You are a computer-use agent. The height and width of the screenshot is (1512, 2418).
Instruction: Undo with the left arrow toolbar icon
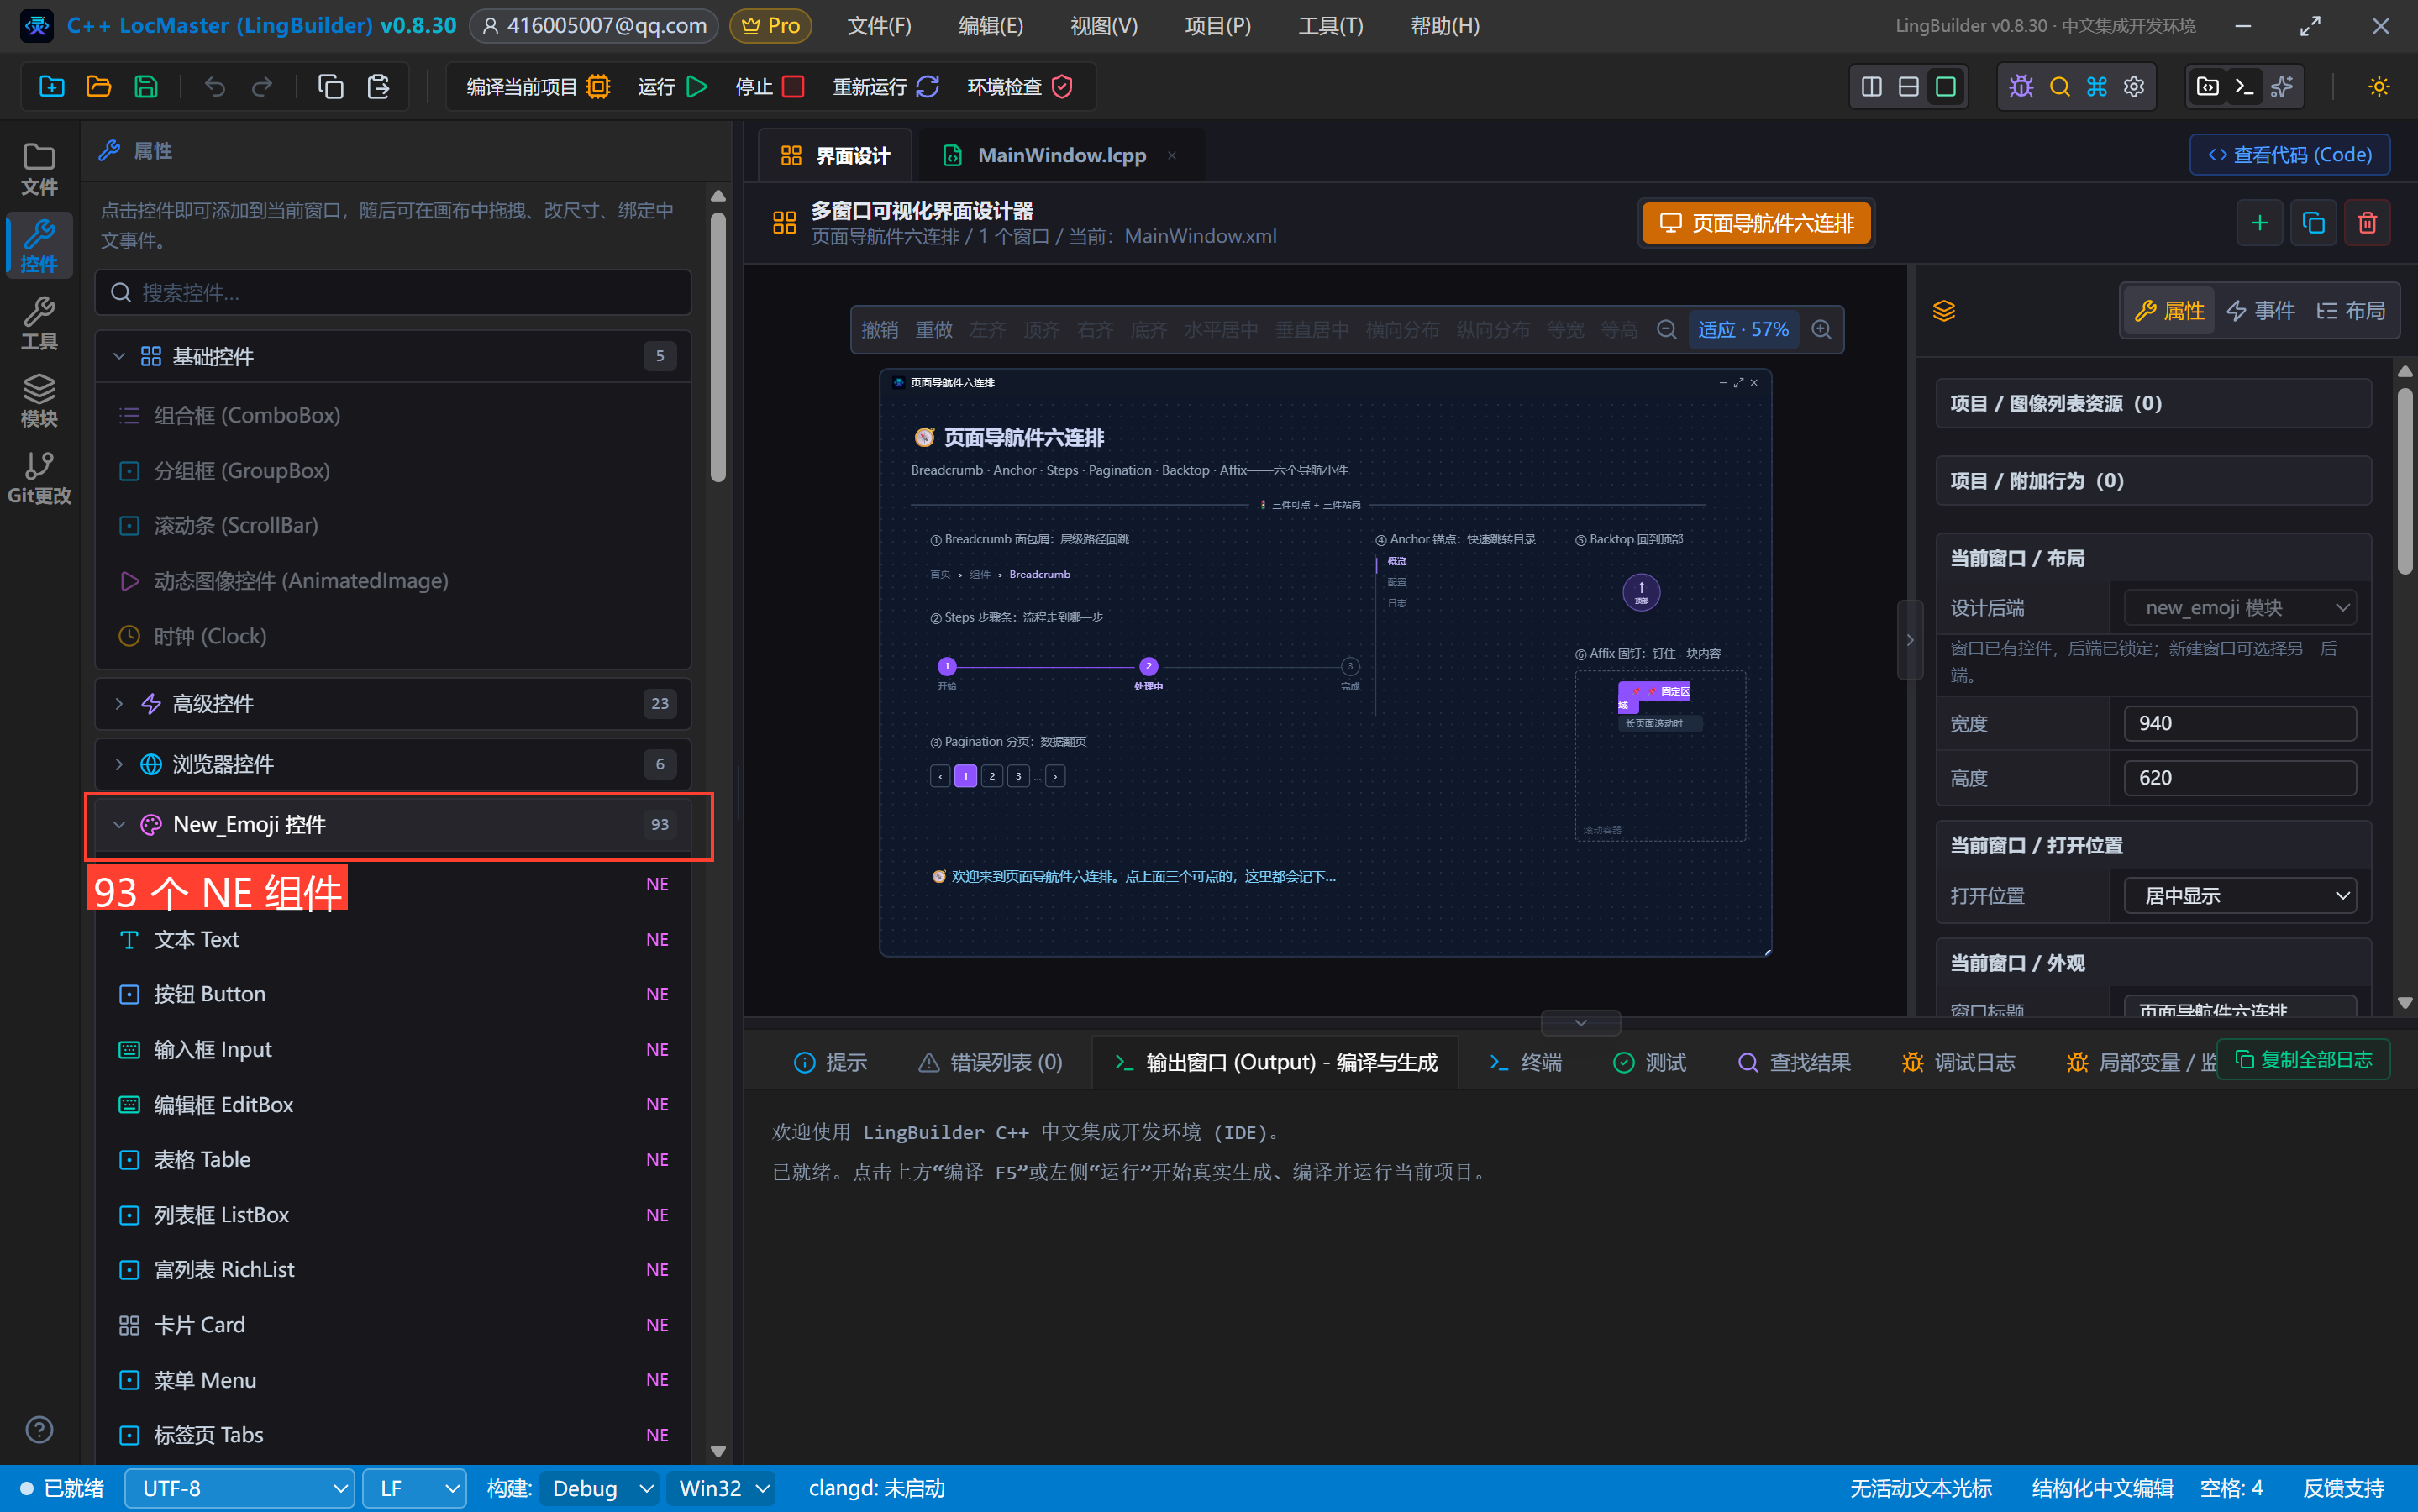214,86
